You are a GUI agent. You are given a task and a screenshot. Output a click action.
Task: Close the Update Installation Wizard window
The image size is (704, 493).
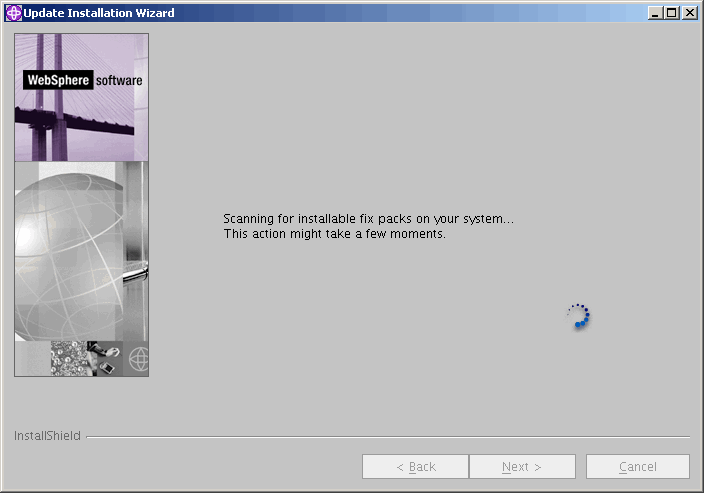[x=689, y=13]
